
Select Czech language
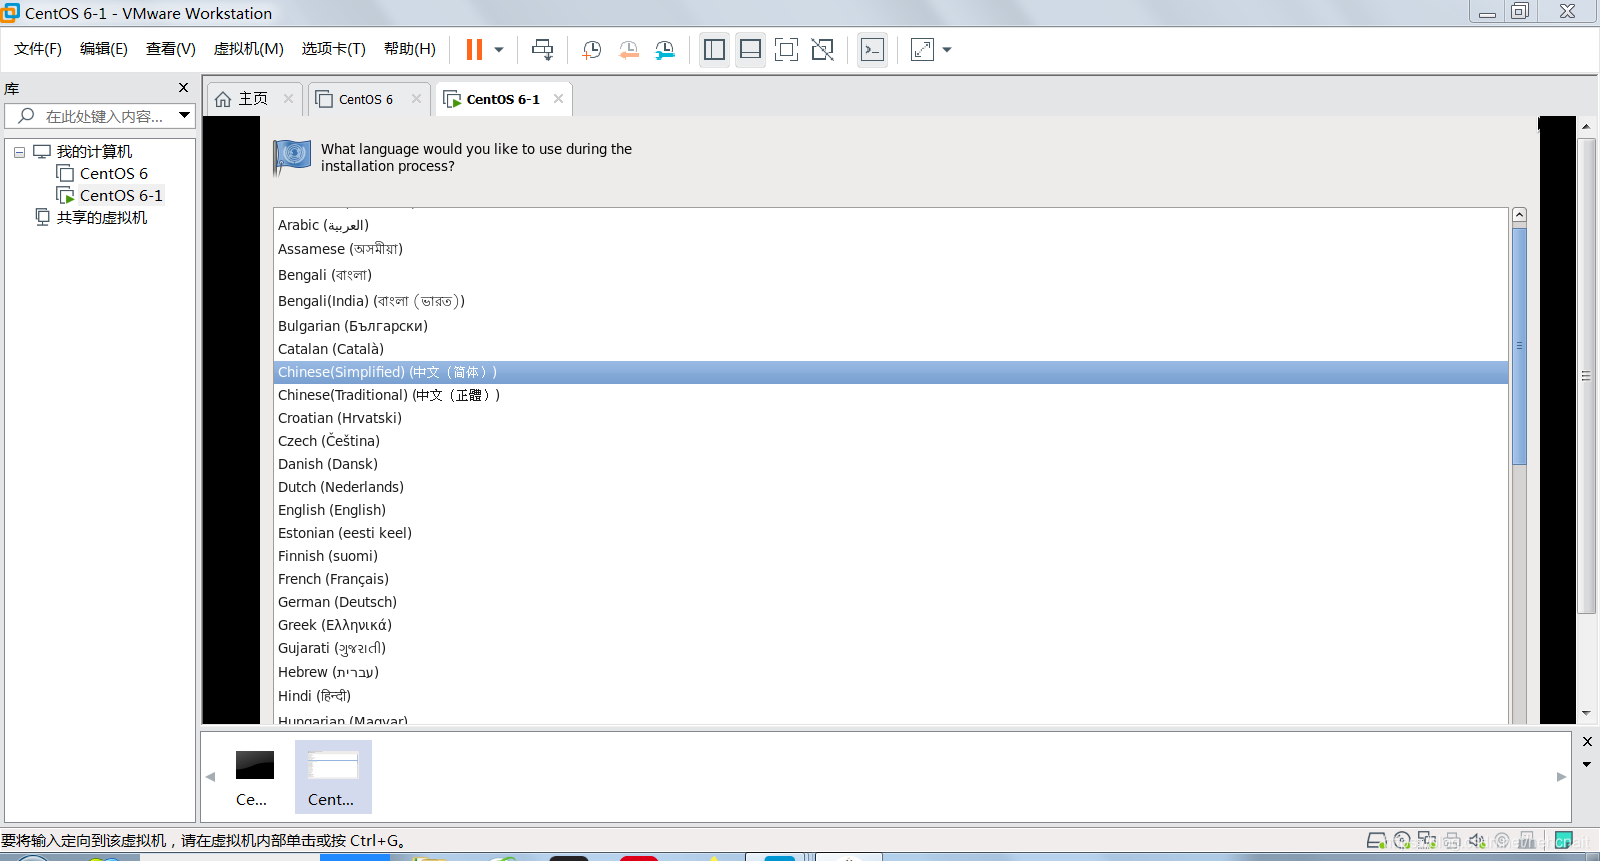pyautogui.click(x=890, y=441)
